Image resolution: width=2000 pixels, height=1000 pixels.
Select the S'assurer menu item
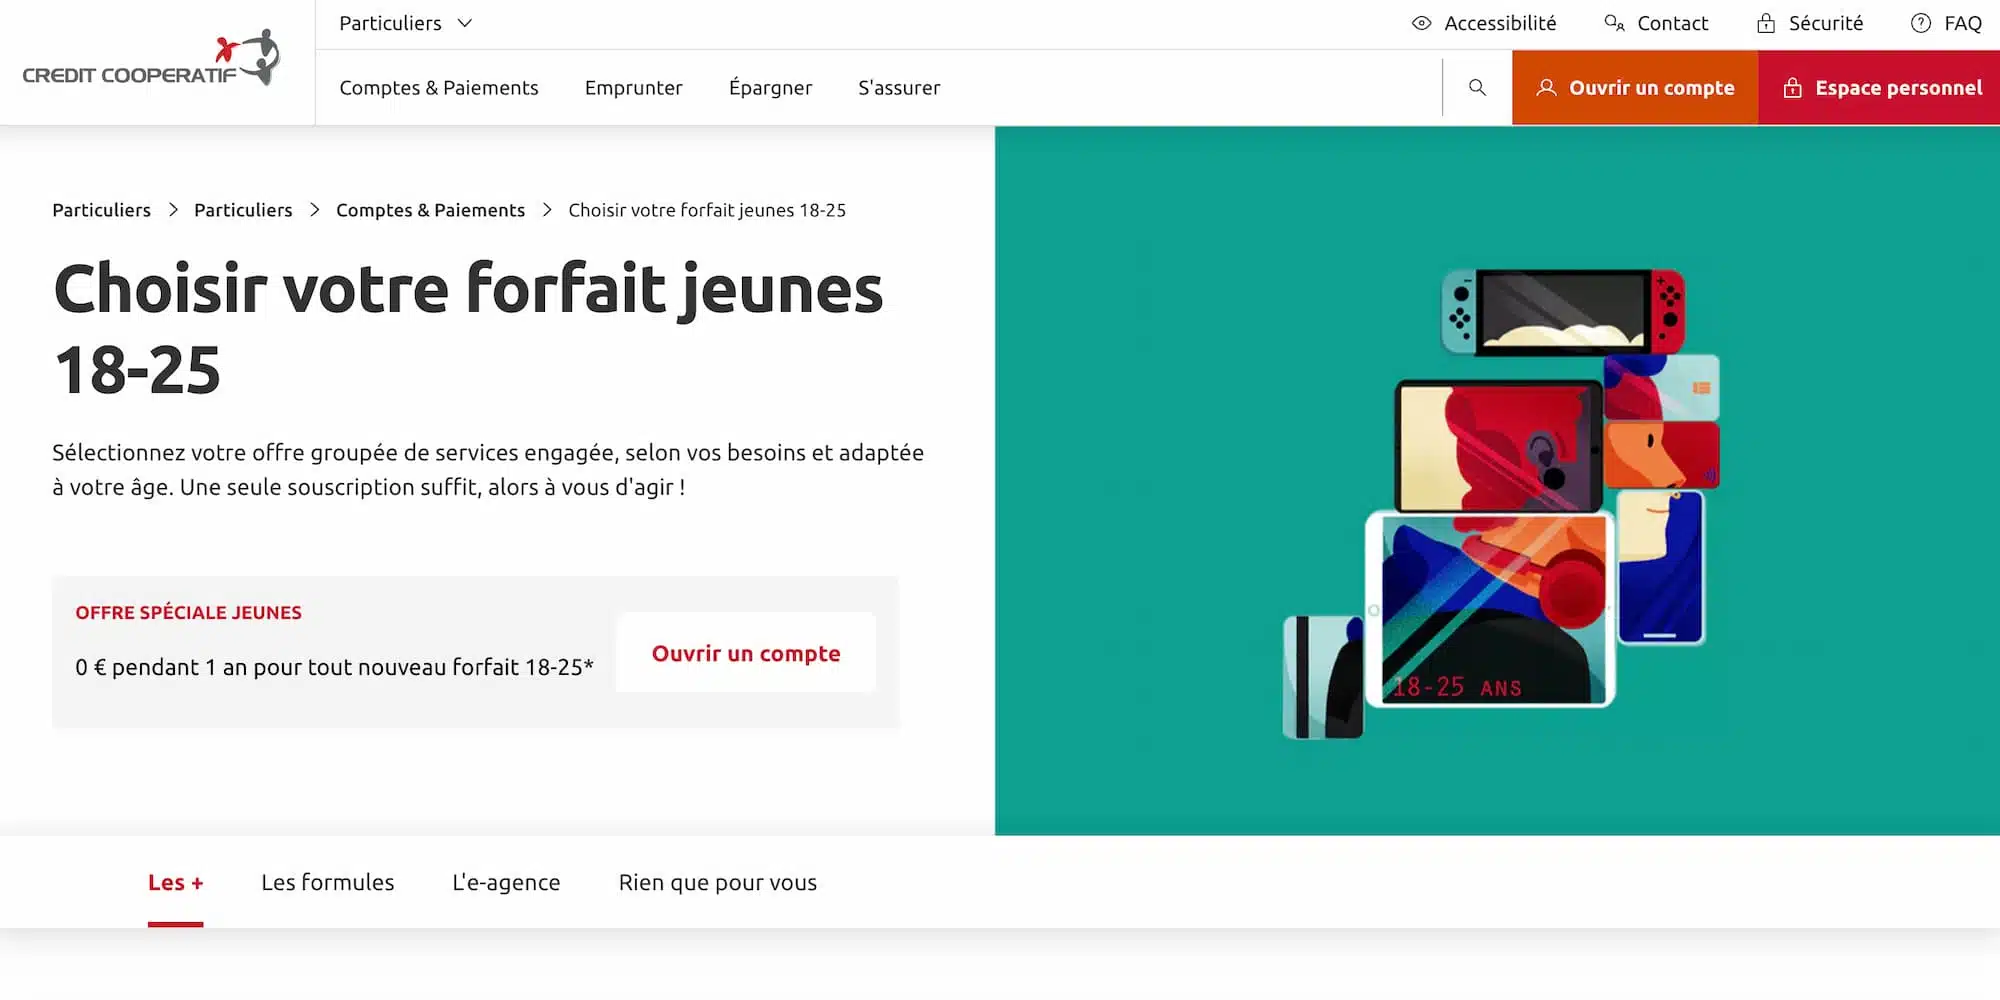click(897, 88)
